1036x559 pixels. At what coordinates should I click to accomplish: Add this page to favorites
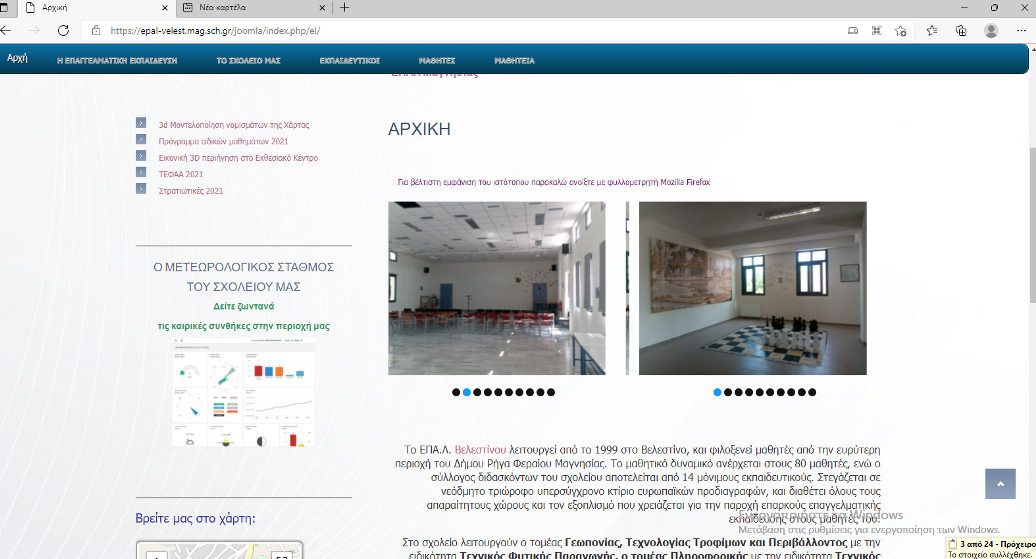pos(901,30)
